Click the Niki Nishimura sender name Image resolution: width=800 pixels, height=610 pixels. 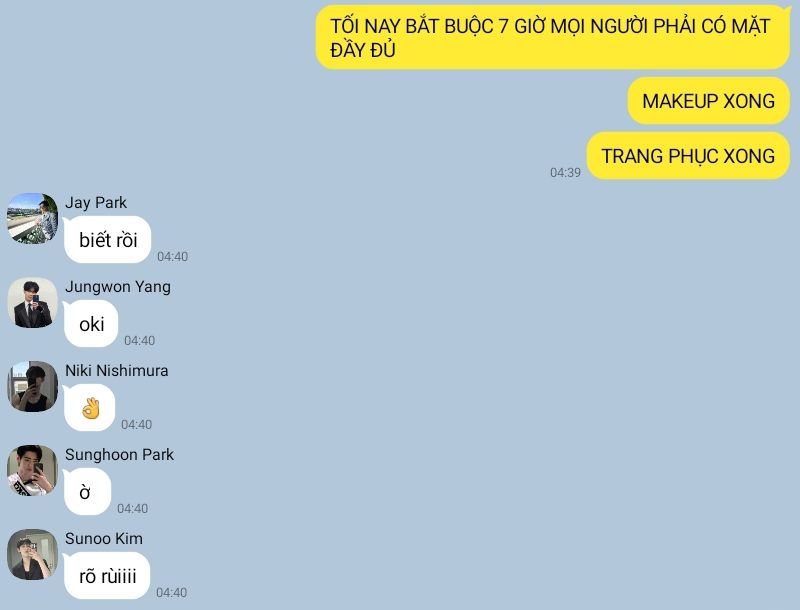[x=117, y=370]
